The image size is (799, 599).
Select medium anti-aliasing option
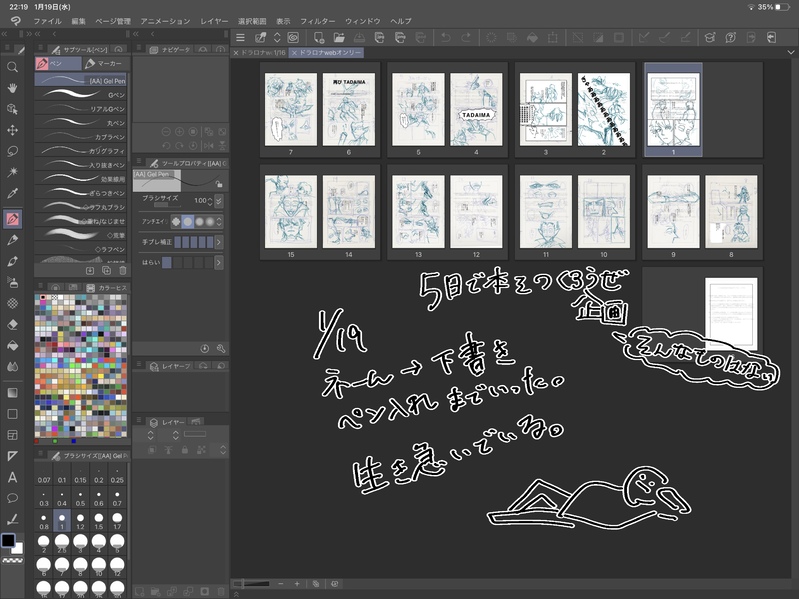pyautogui.click(x=199, y=222)
